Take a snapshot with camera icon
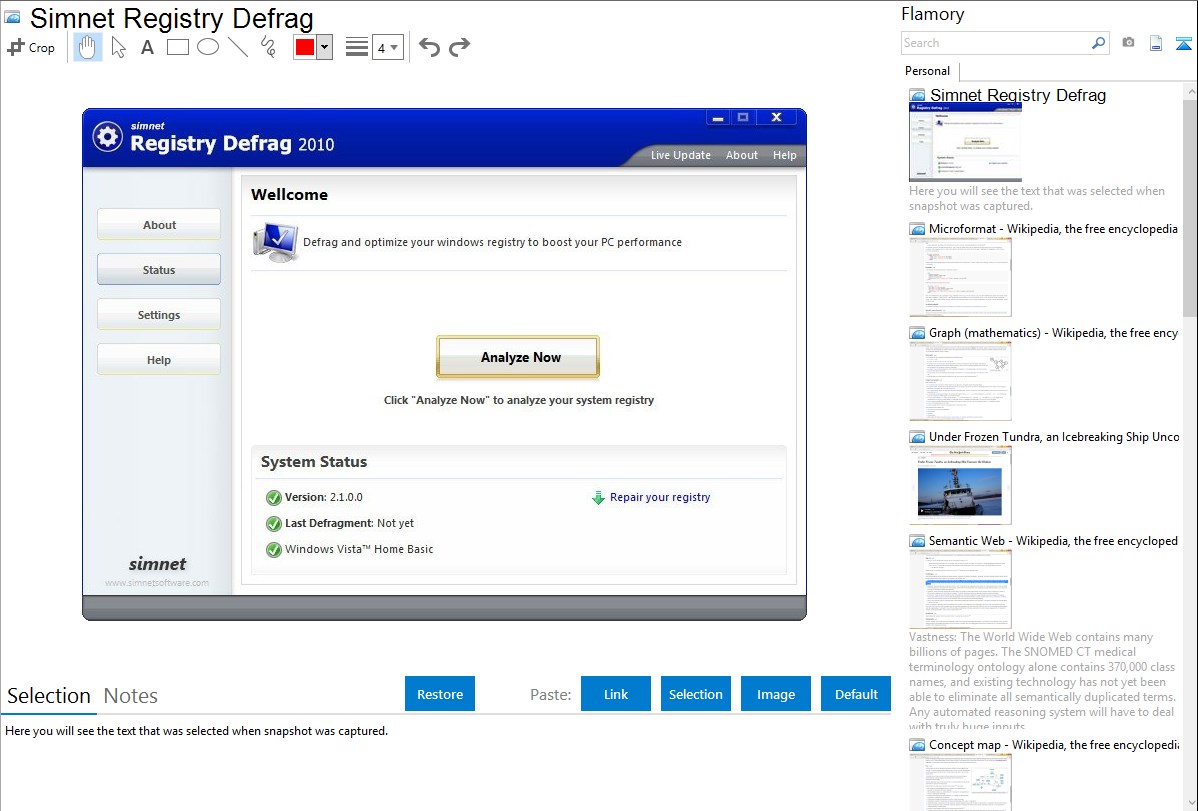This screenshot has width=1198, height=811. click(1128, 43)
